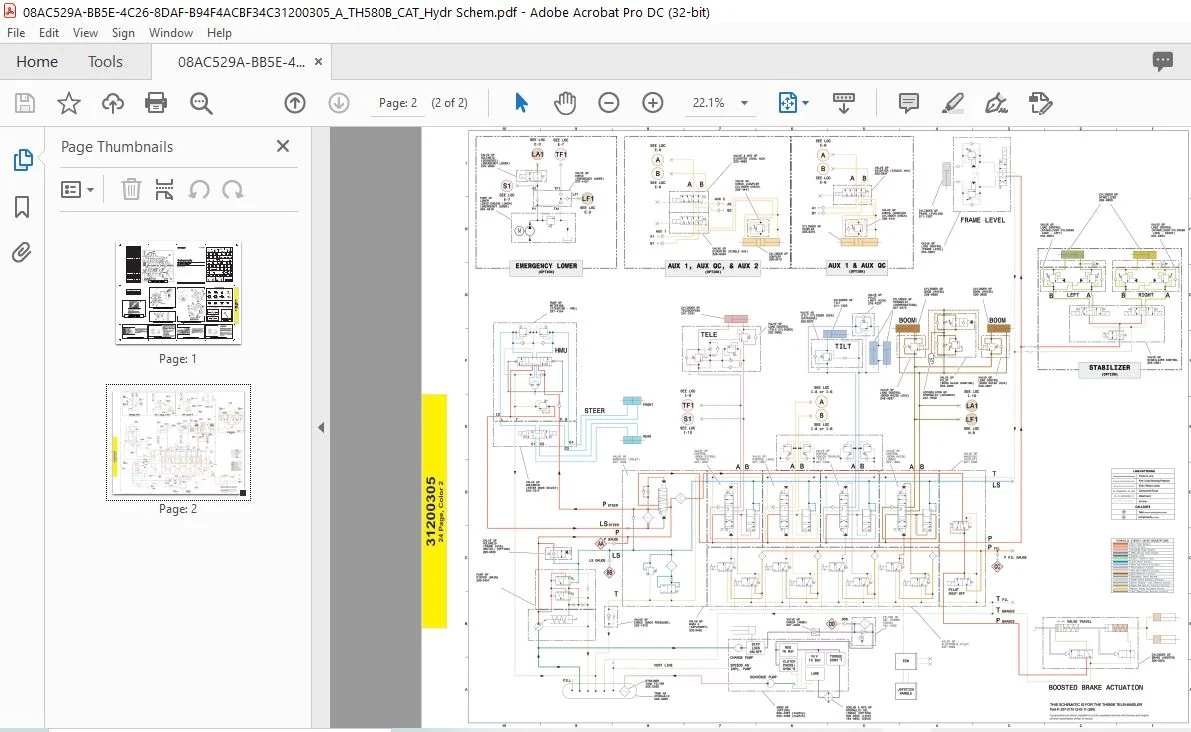Rotate page counterclockwise

199,189
